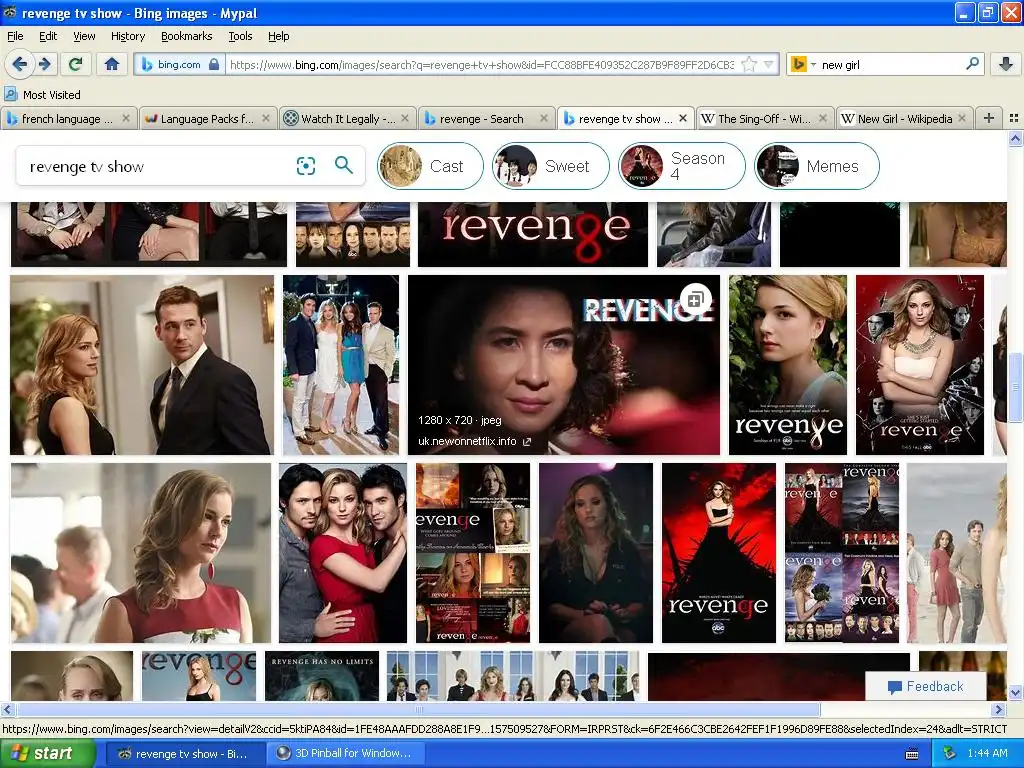Open the REVENGE woman close-up thumbnail
Image resolution: width=1024 pixels, height=768 pixels.
(564, 364)
